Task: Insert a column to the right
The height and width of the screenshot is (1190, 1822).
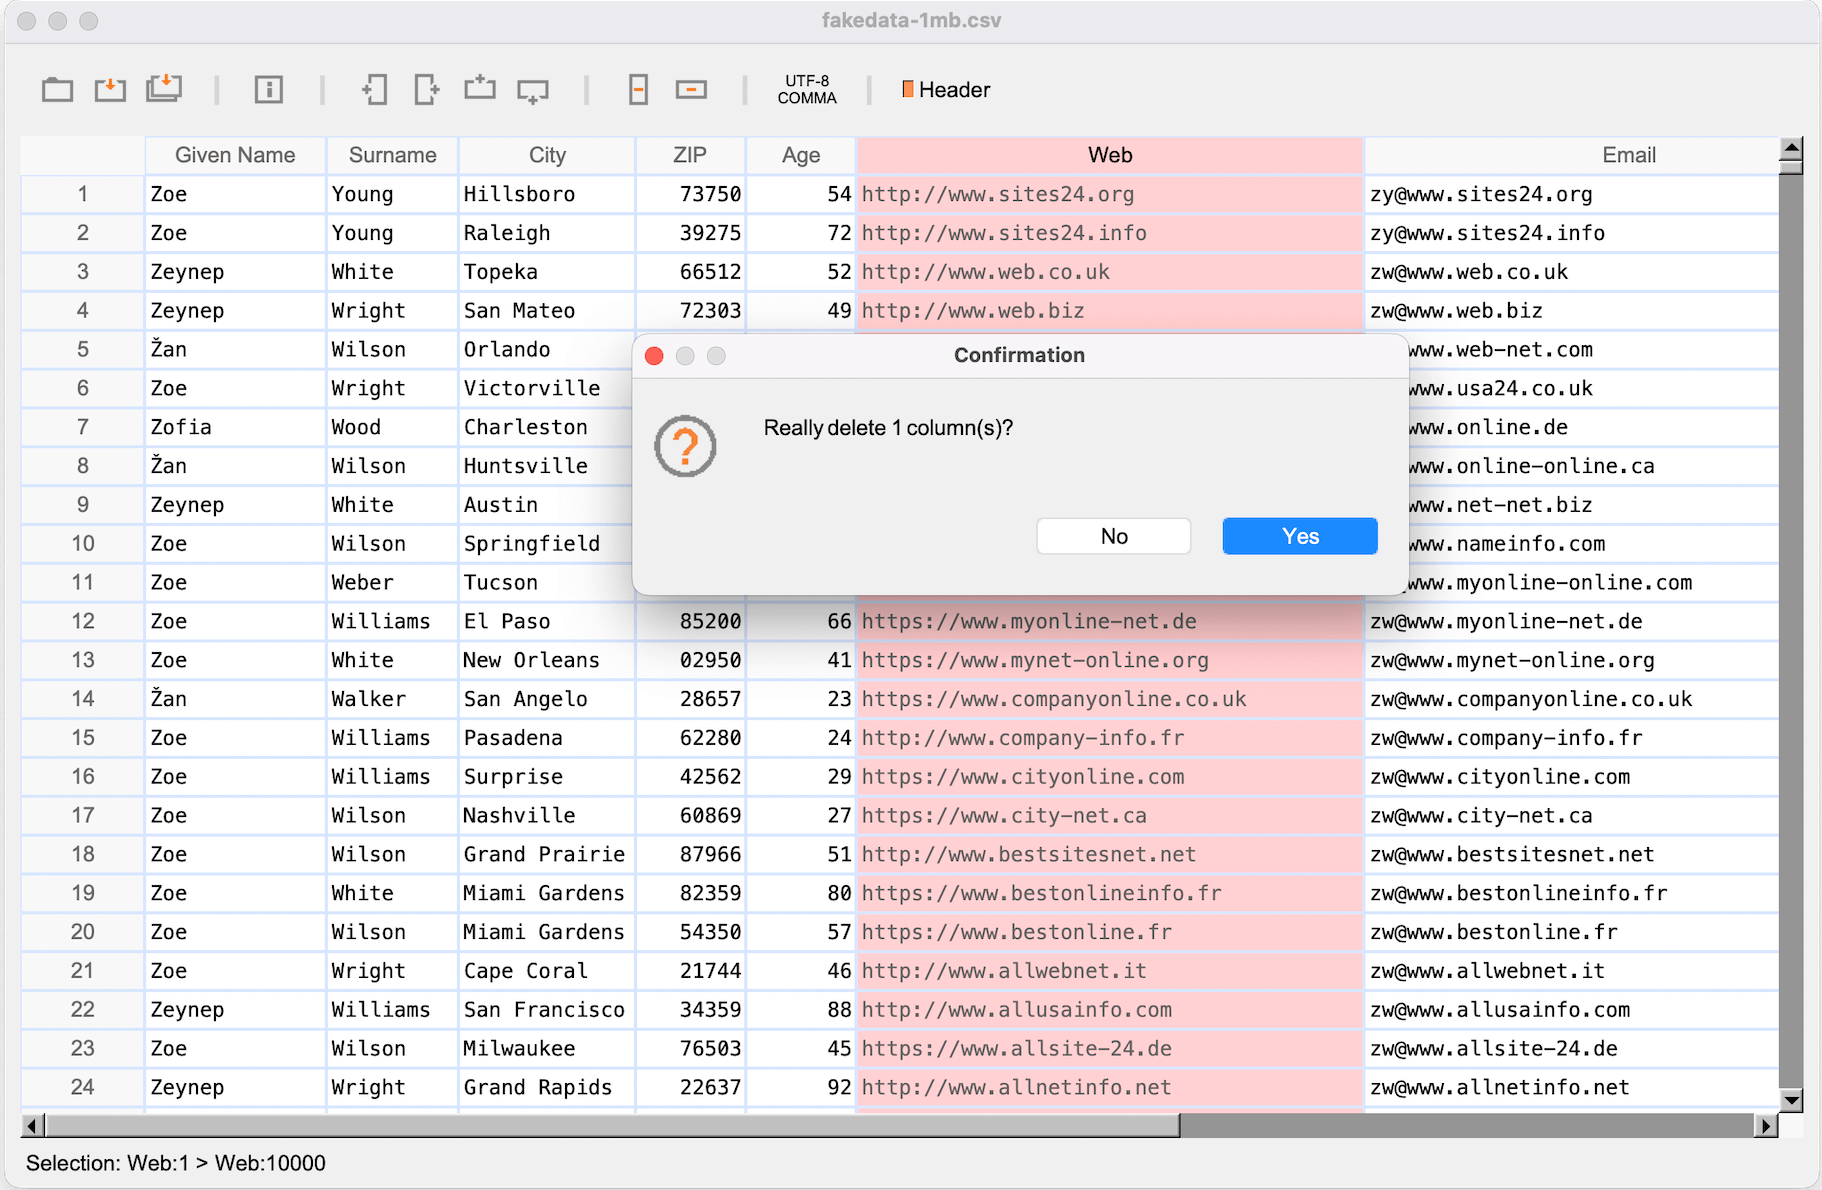Action: pos(427,90)
